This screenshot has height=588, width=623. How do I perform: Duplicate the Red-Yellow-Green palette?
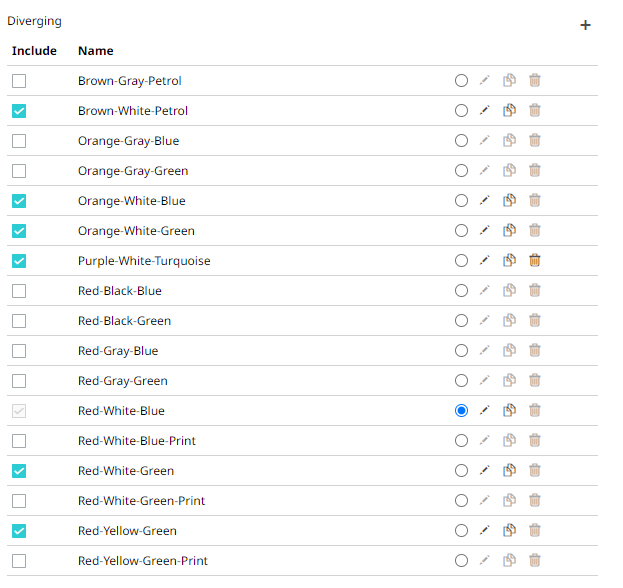click(509, 530)
